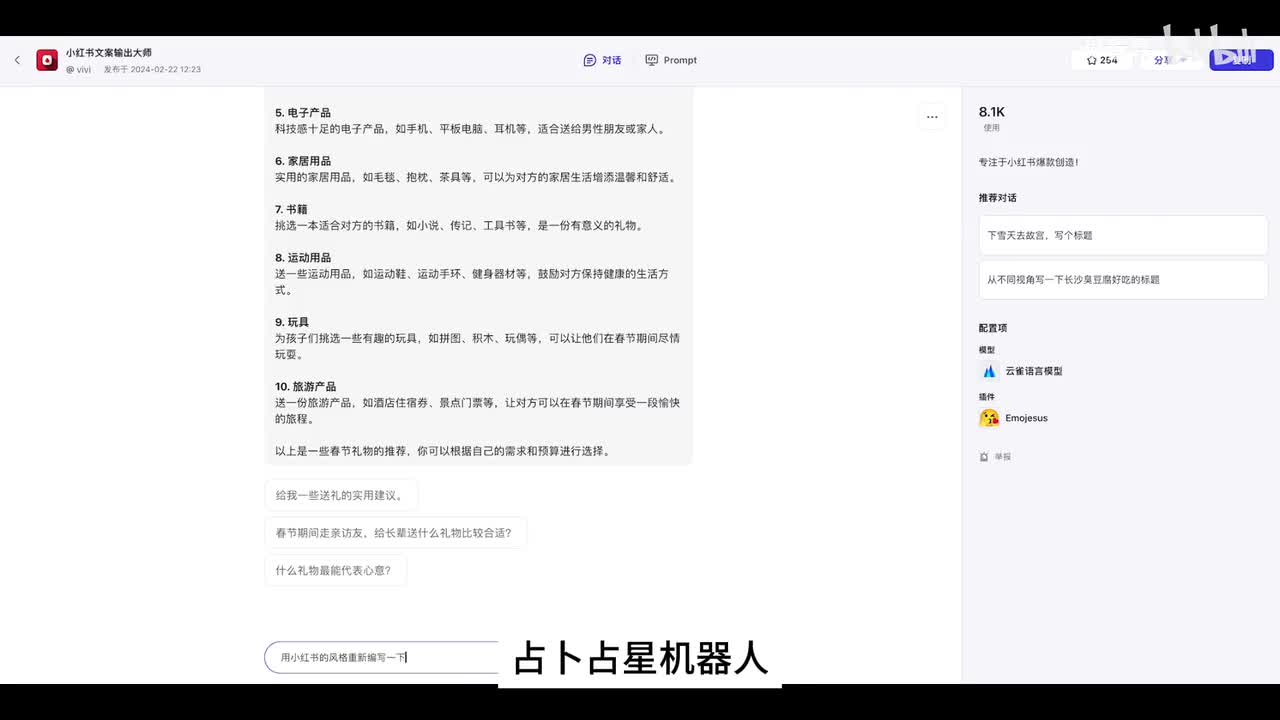
Task: Select suggestion 什么礼物最能代表心意
Action: coord(334,571)
